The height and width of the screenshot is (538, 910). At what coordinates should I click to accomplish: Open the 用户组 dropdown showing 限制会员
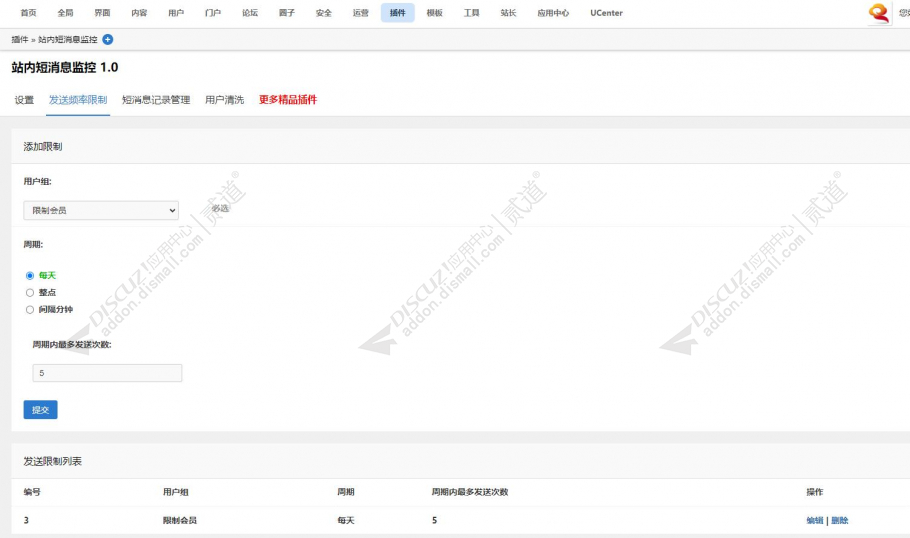pyautogui.click(x=101, y=211)
